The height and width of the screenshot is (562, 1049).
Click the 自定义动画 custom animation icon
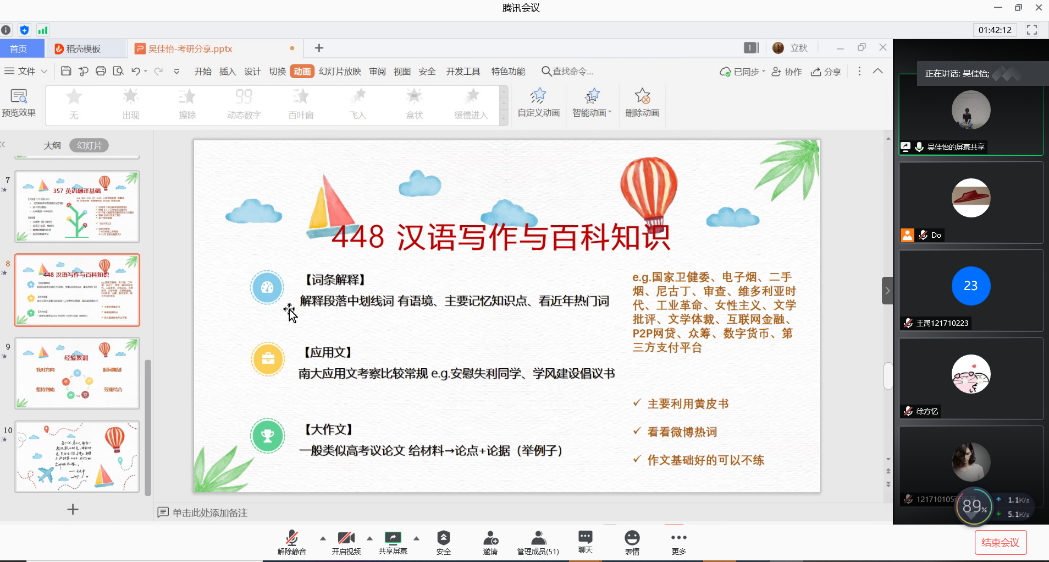[x=538, y=97]
